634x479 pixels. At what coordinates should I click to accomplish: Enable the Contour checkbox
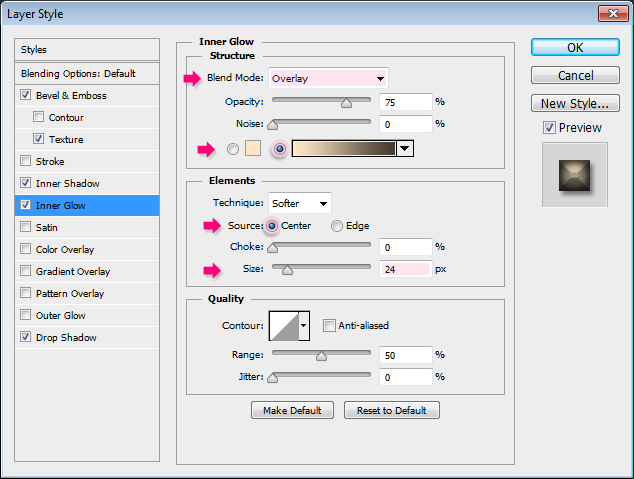pos(38,117)
